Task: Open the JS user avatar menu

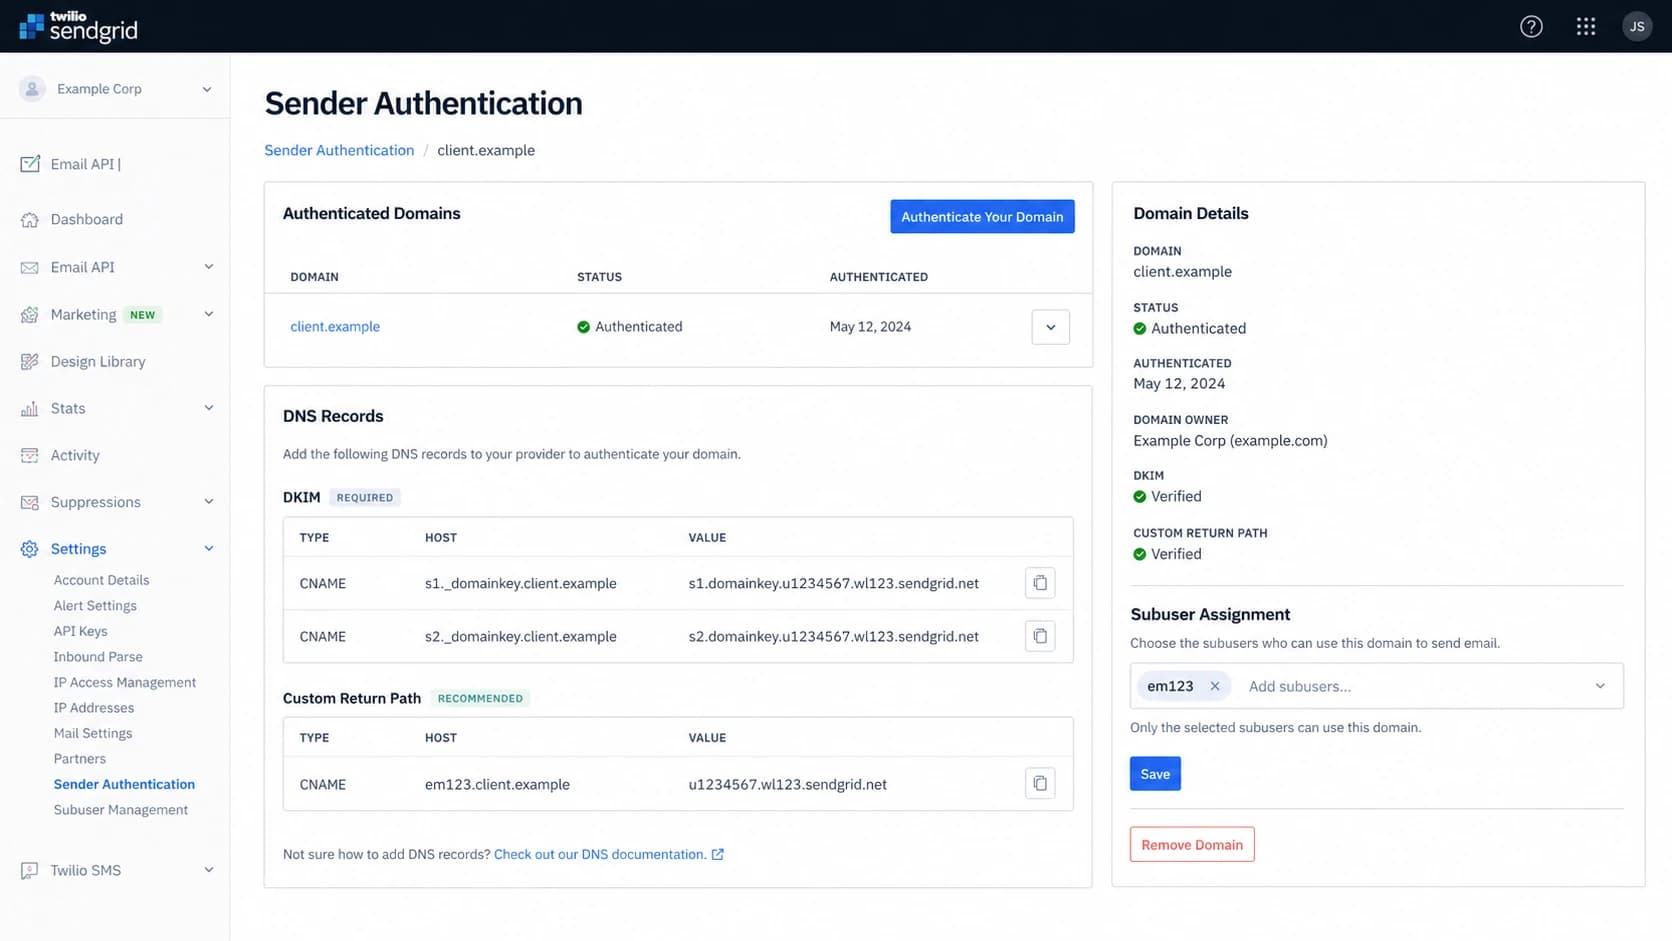Action: (x=1637, y=27)
